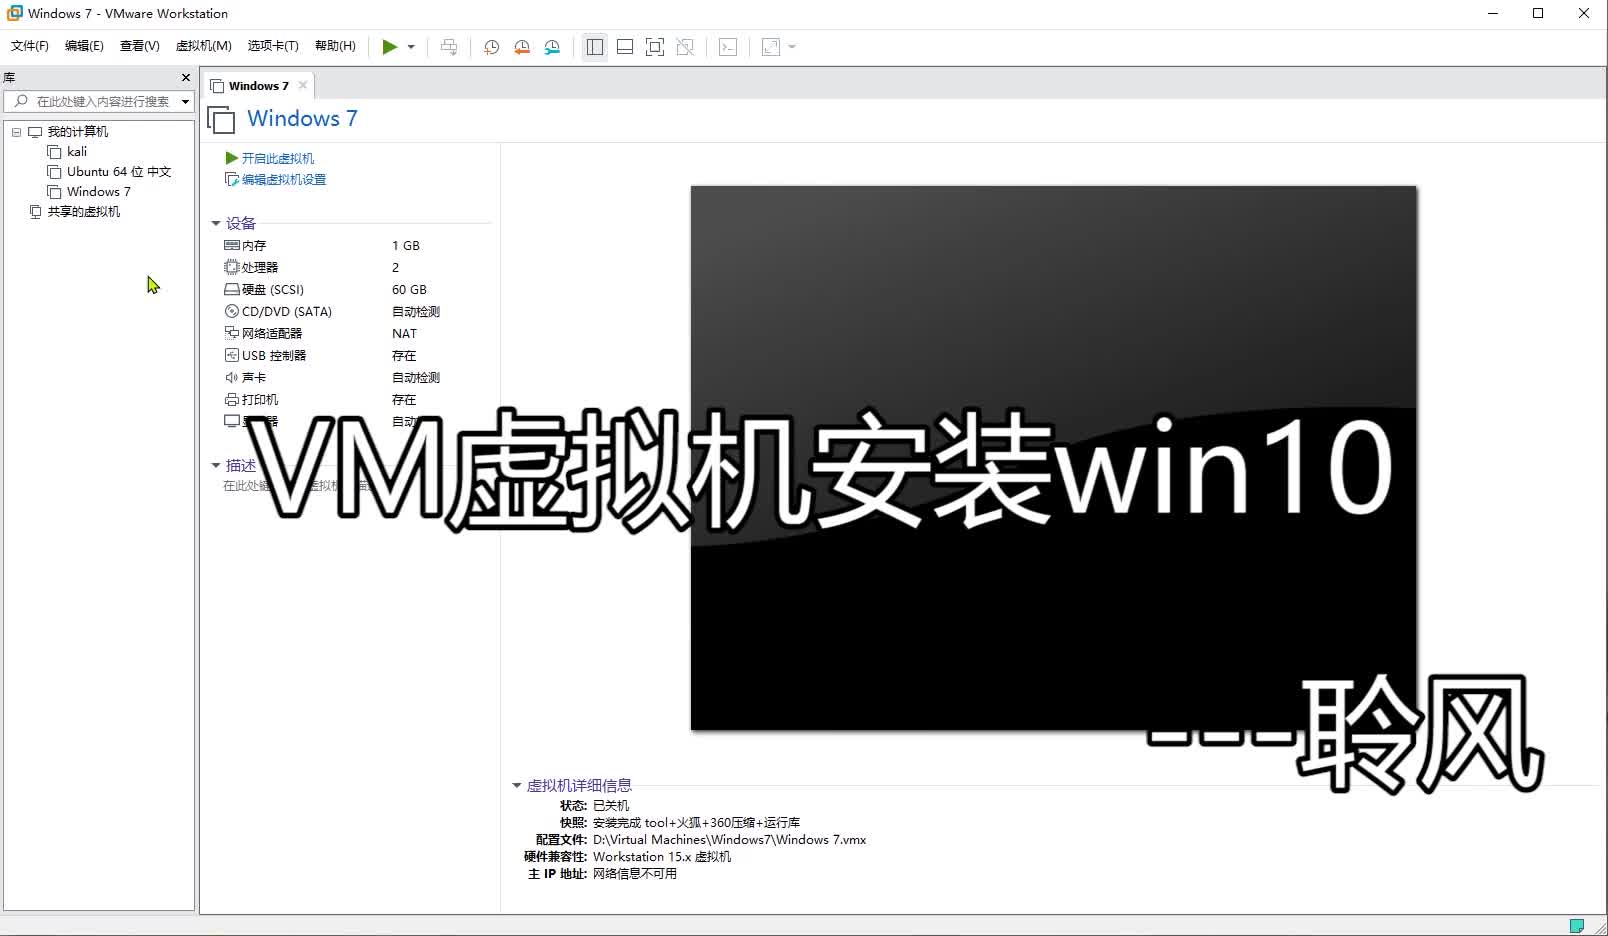Enter full screen mode icon
Screen dimensions: 1608x936
655,47
